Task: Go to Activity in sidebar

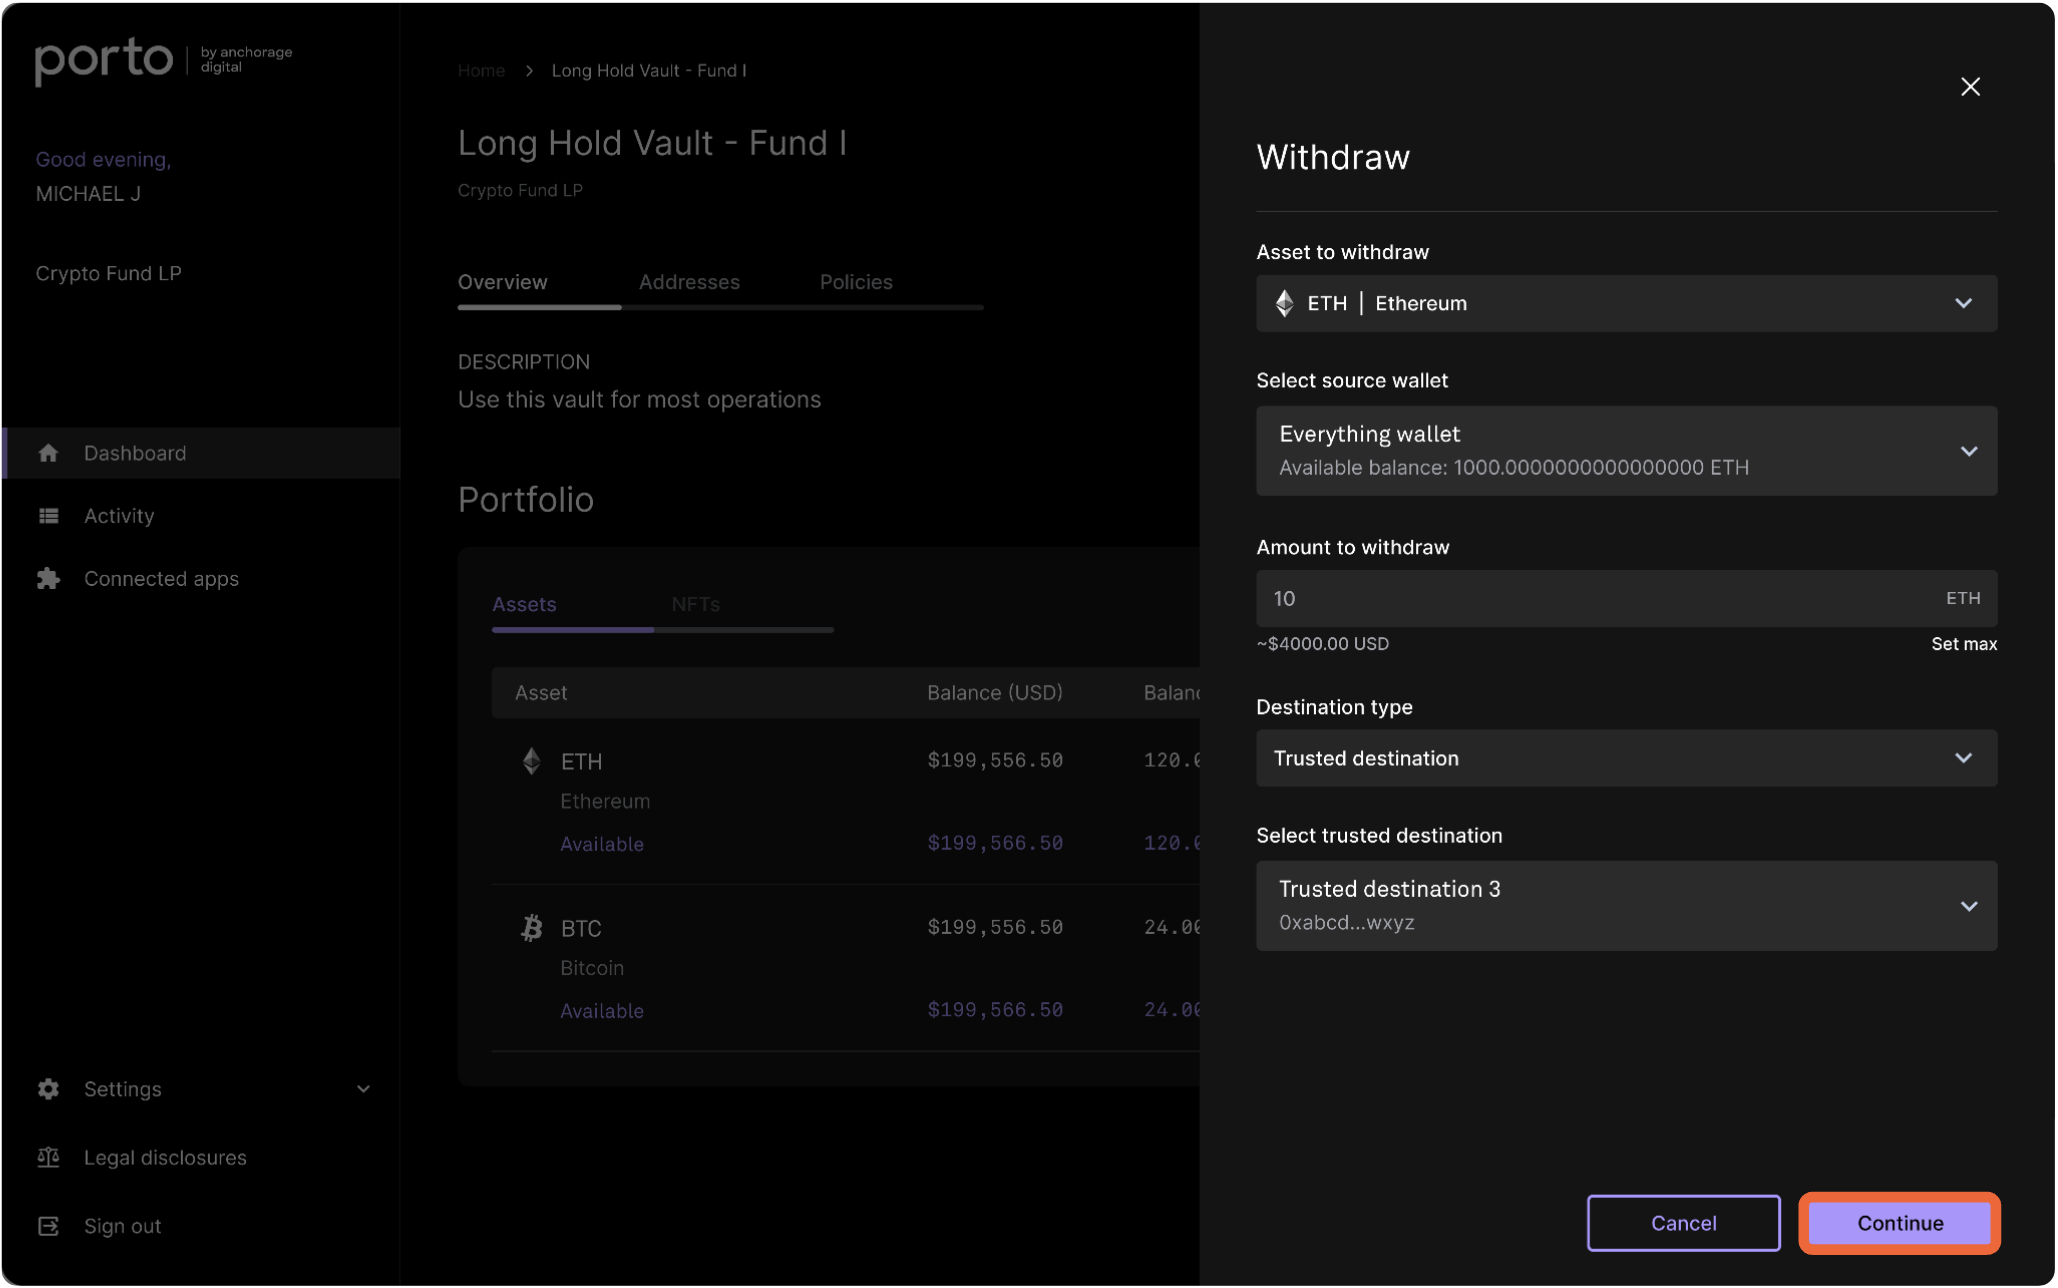Action: (119, 516)
